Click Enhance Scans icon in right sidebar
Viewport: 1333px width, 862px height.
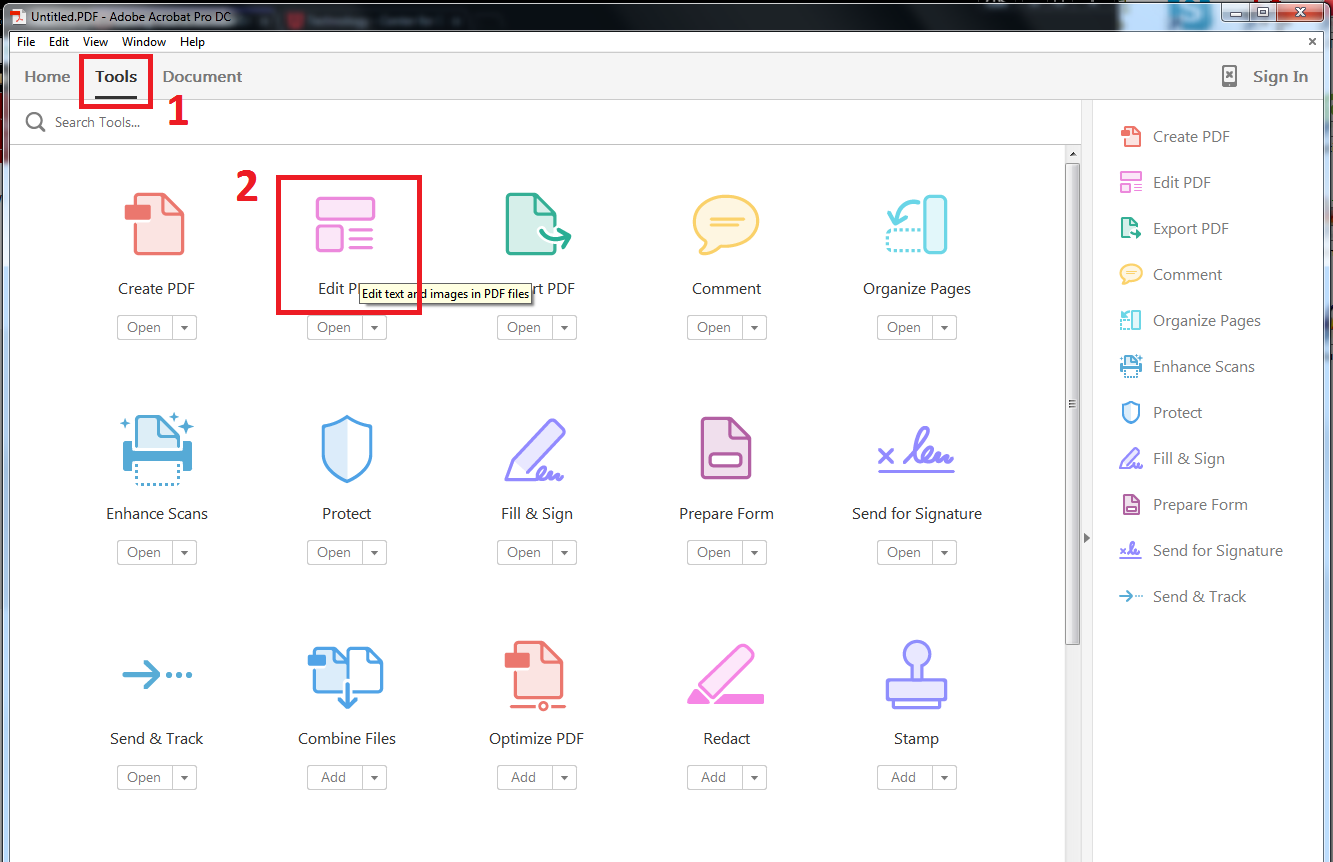(x=1131, y=366)
